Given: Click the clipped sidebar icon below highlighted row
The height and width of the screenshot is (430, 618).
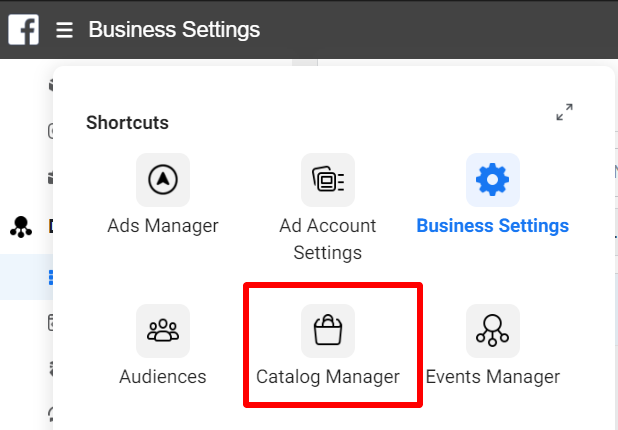Looking at the screenshot, I should pyautogui.click(x=50, y=322).
